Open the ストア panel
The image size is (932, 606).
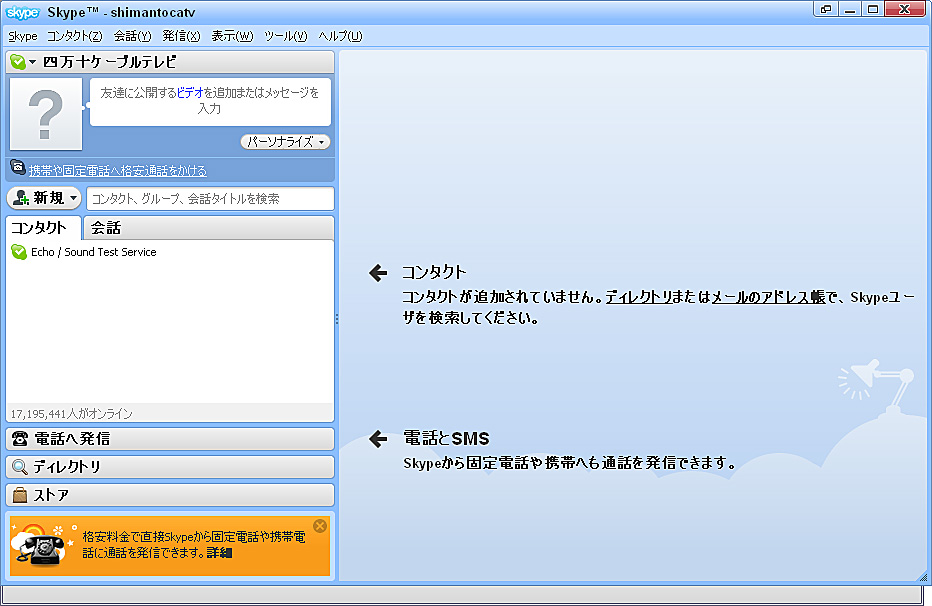[x=170, y=495]
